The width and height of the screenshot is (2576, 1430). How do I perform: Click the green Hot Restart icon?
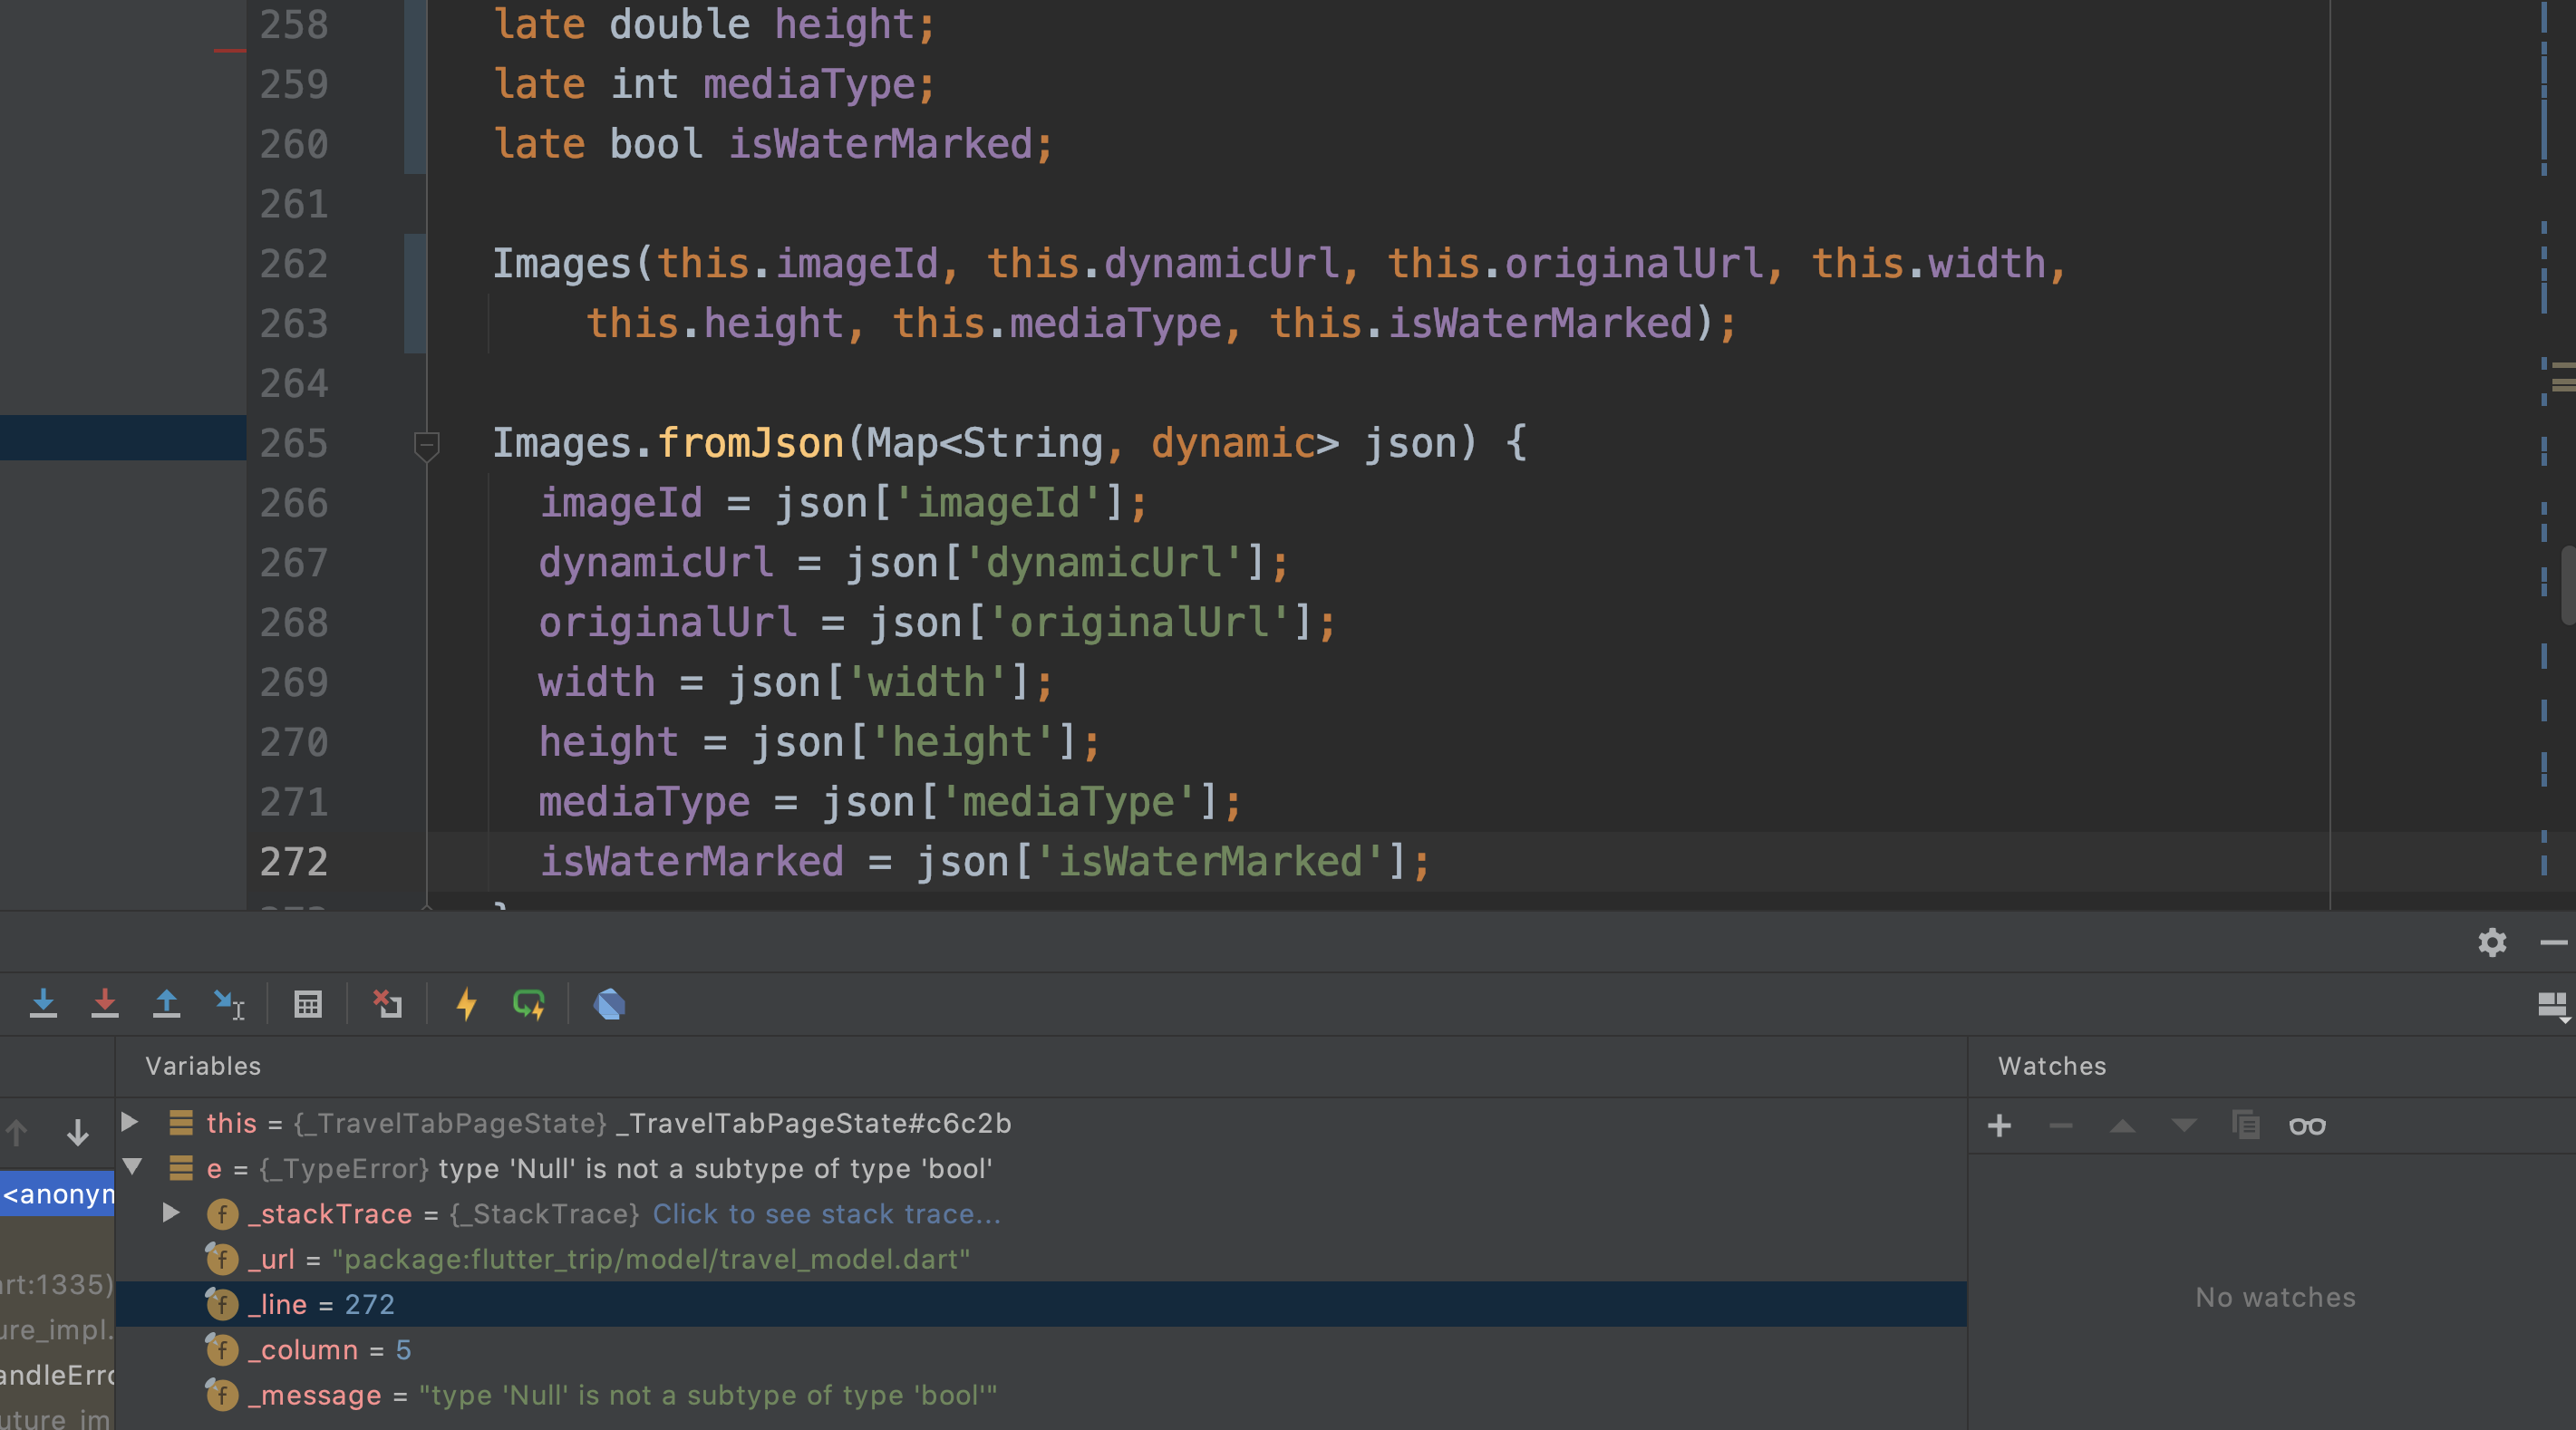point(528,1003)
